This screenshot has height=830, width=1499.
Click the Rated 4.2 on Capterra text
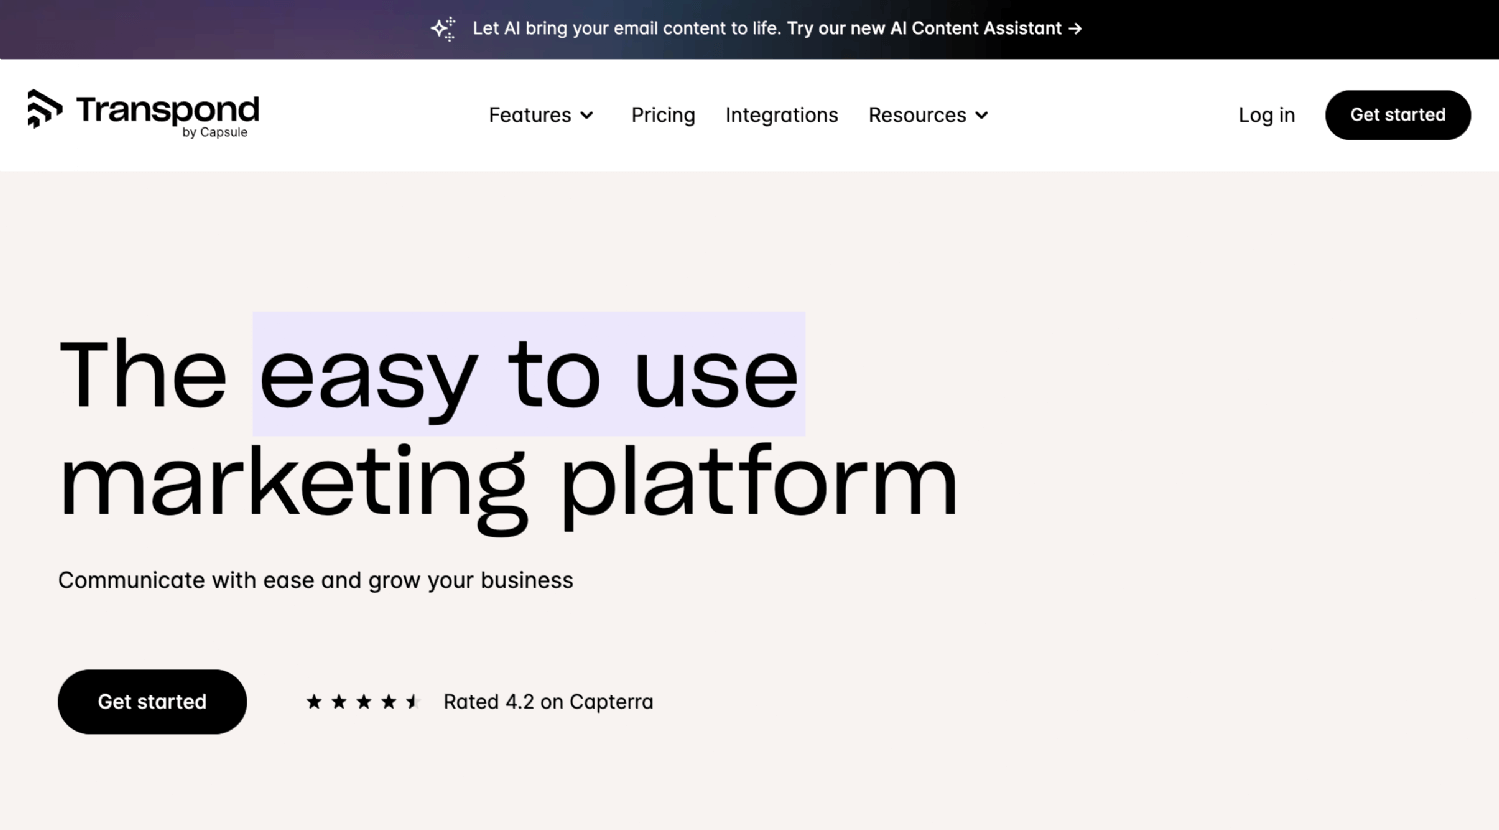(x=548, y=702)
